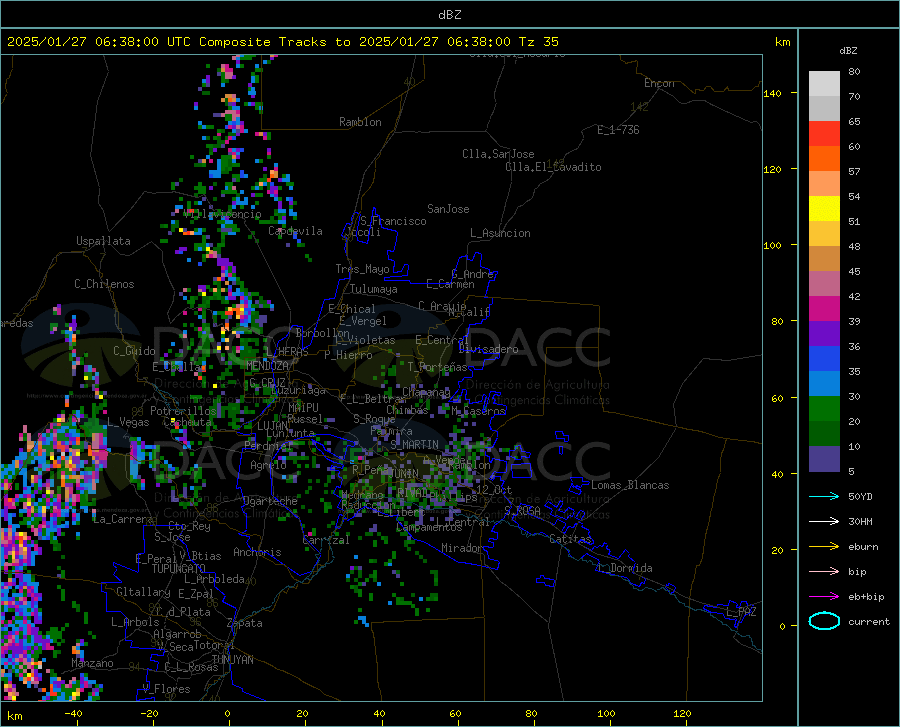The image size is (900, 727).
Task: Select the red 65–60 dBZ legend swatch
Action: click(x=824, y=134)
